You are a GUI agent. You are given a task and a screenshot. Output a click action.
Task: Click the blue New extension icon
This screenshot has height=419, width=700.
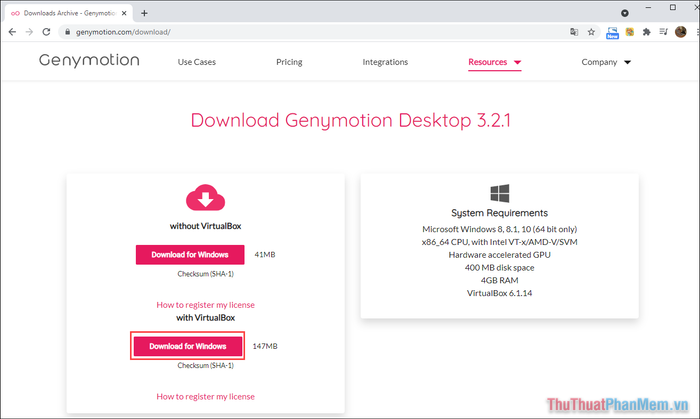pos(612,32)
